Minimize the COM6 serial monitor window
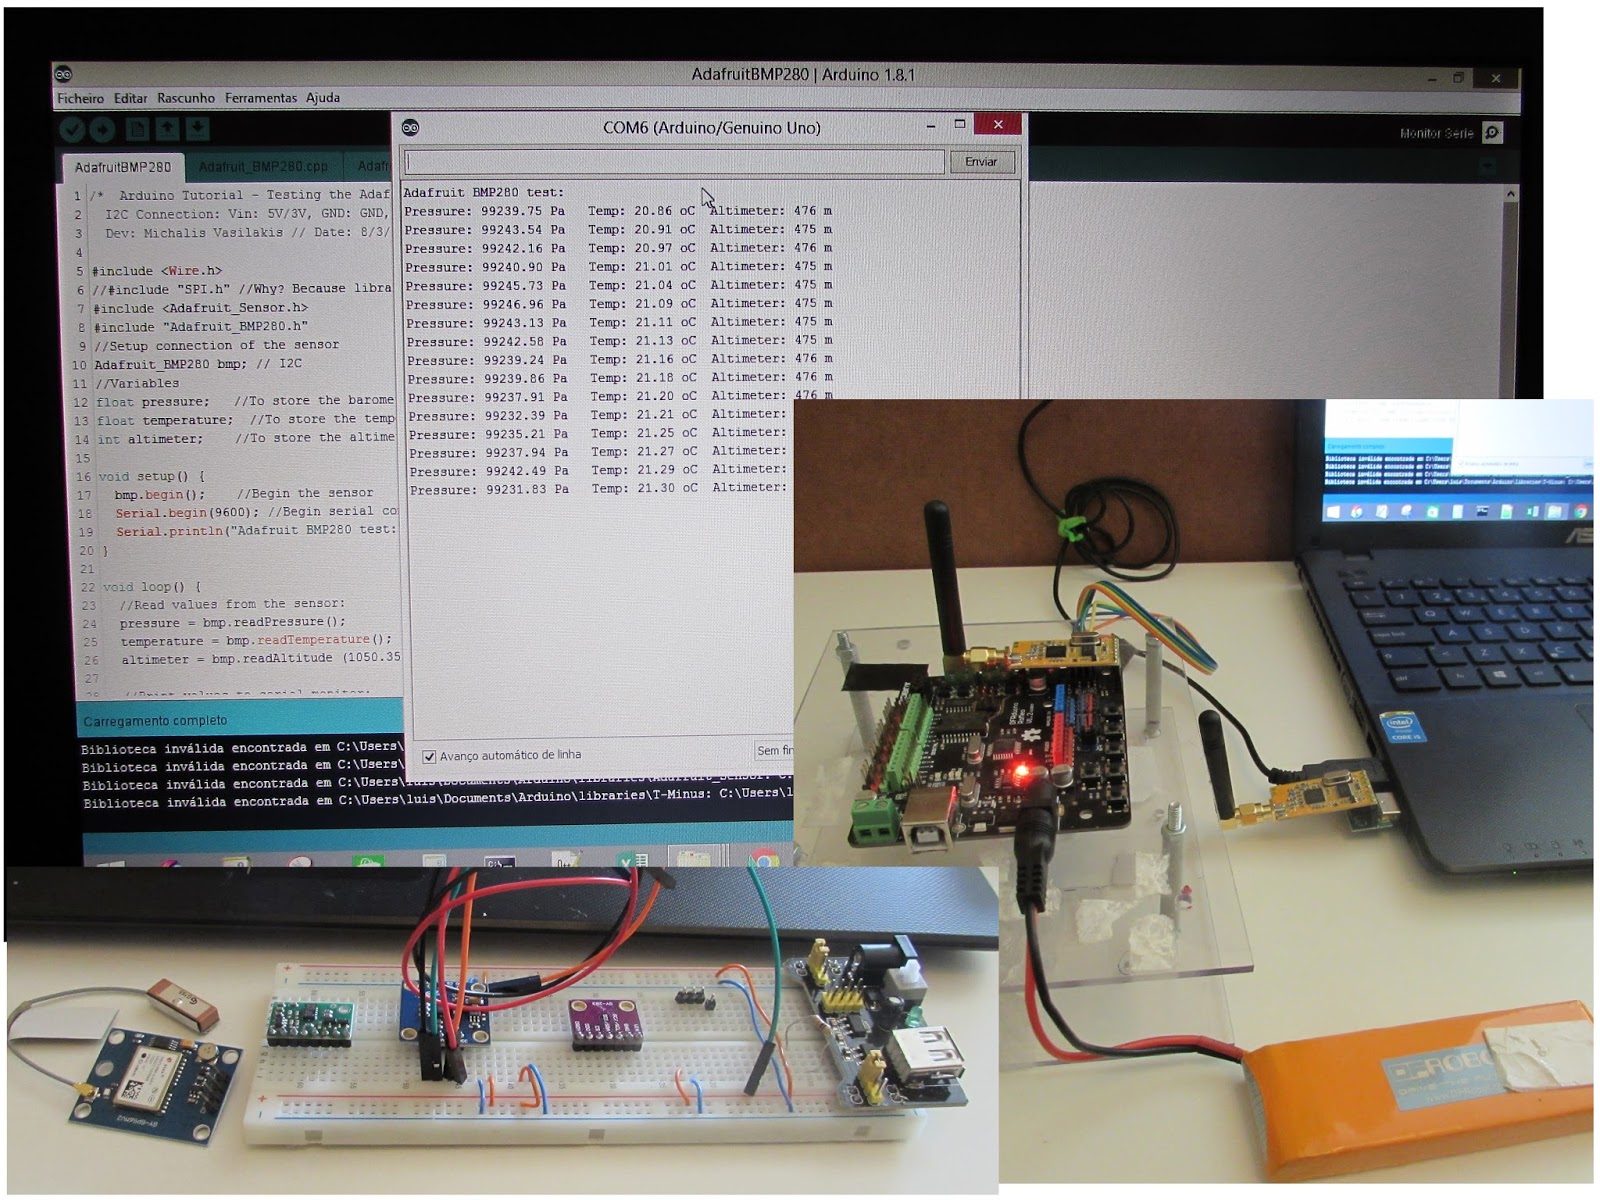Image resolution: width=1600 pixels, height=1200 pixels. coord(931,125)
